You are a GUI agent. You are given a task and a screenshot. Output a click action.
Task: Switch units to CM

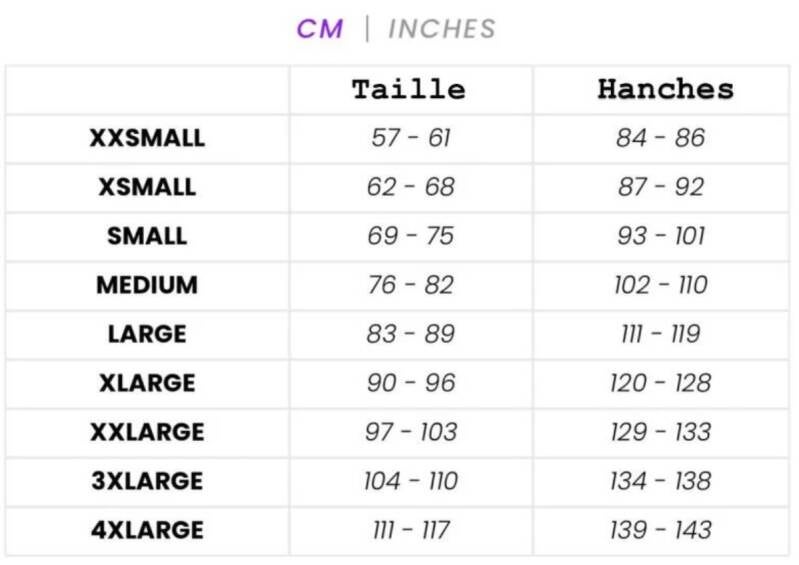point(319,29)
